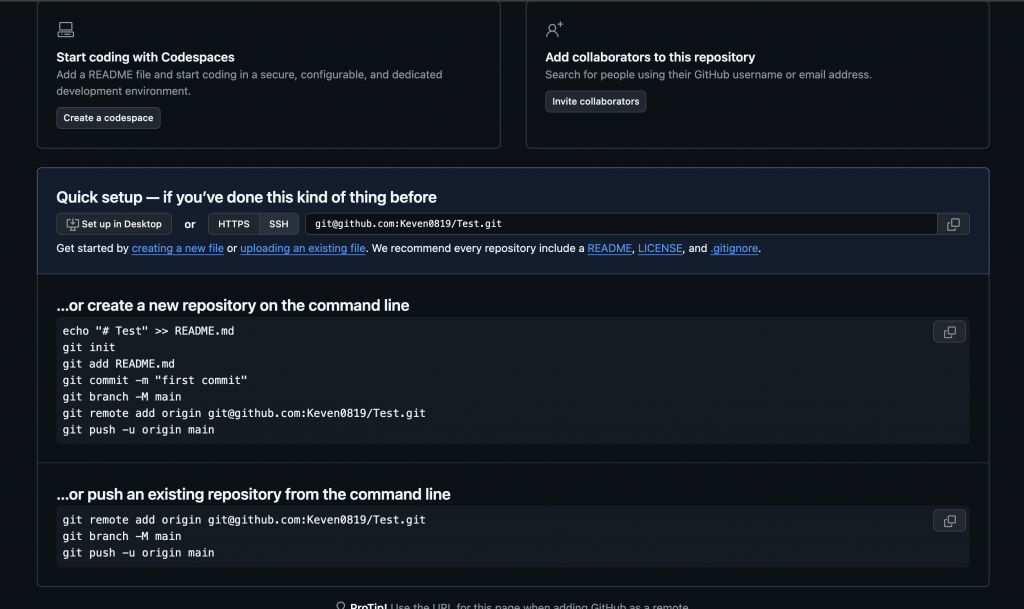Click the echo "# Test" README.md code line
This screenshot has width=1024, height=609.
click(148, 331)
